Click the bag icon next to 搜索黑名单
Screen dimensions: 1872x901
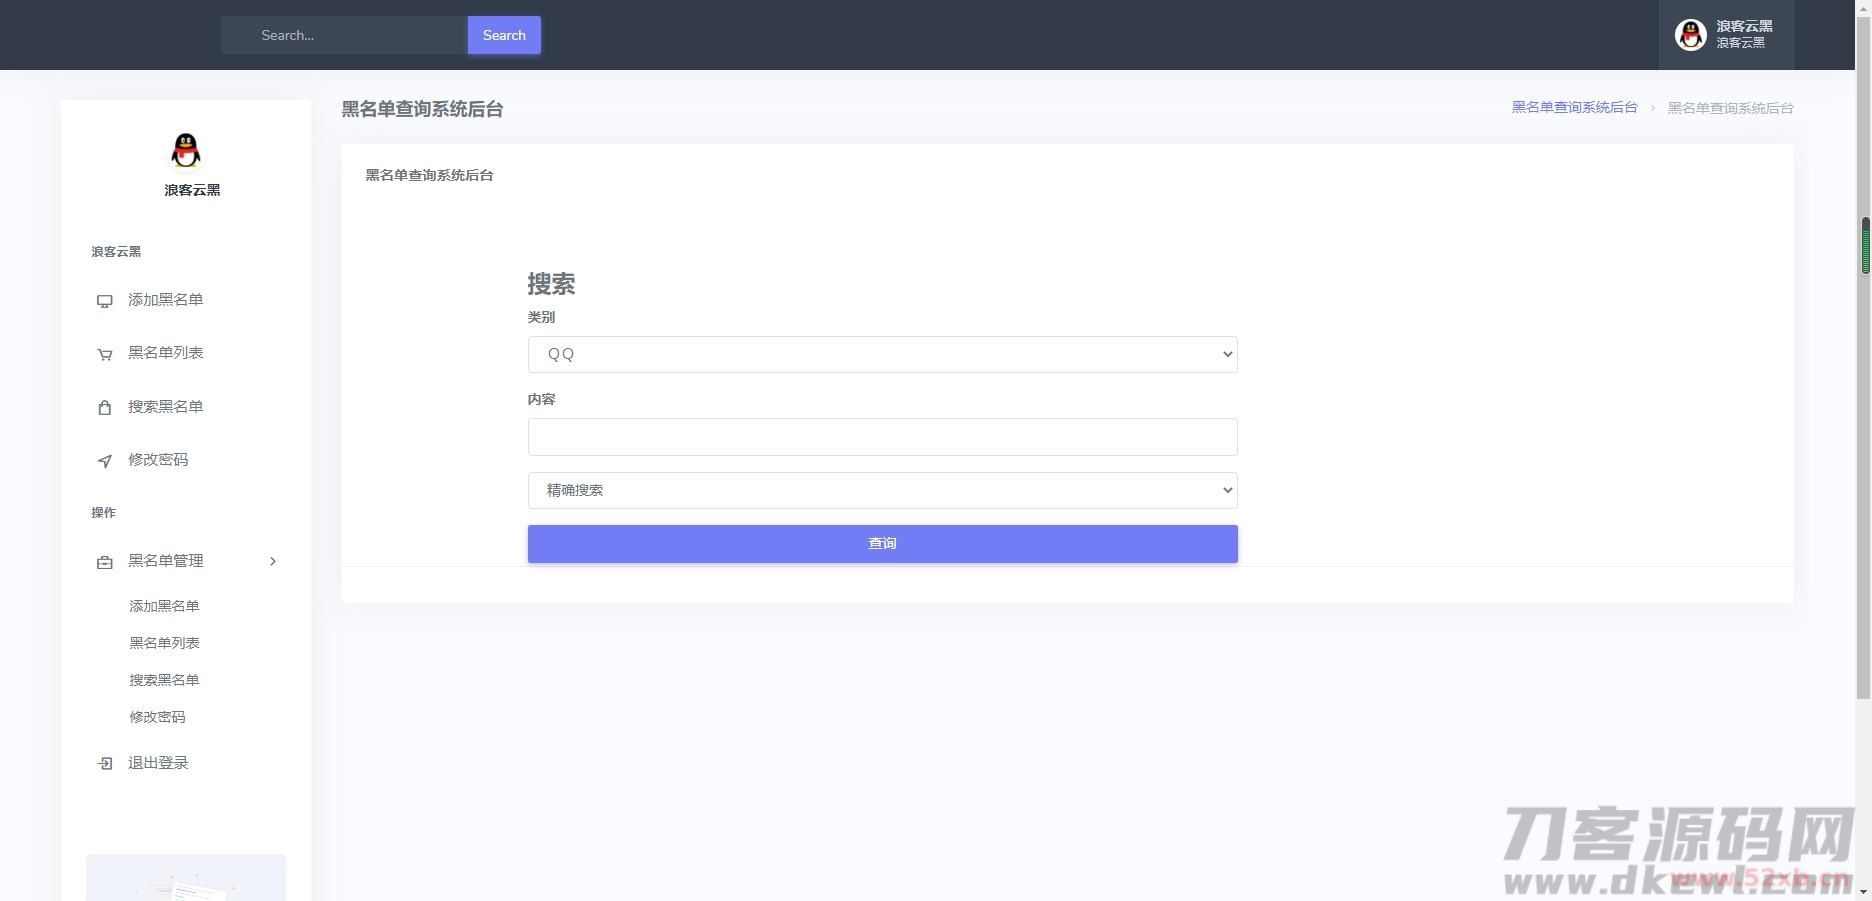(x=104, y=407)
